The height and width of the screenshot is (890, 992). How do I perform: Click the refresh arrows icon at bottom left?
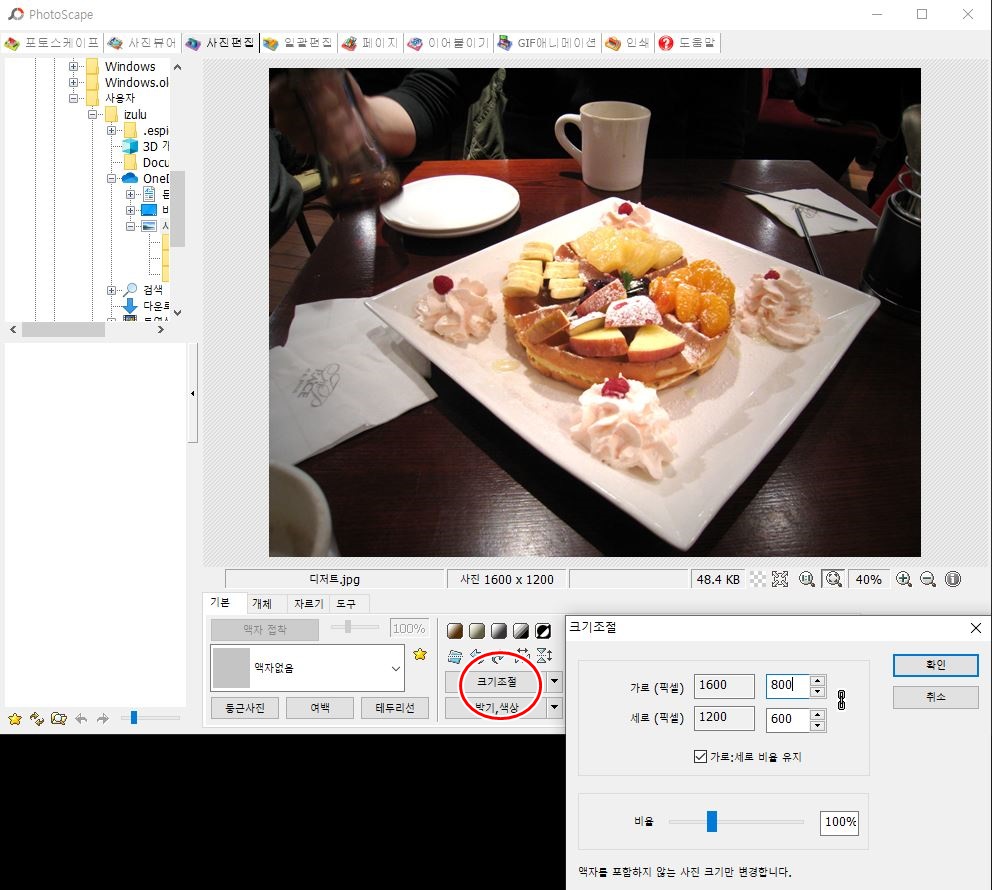(37, 719)
